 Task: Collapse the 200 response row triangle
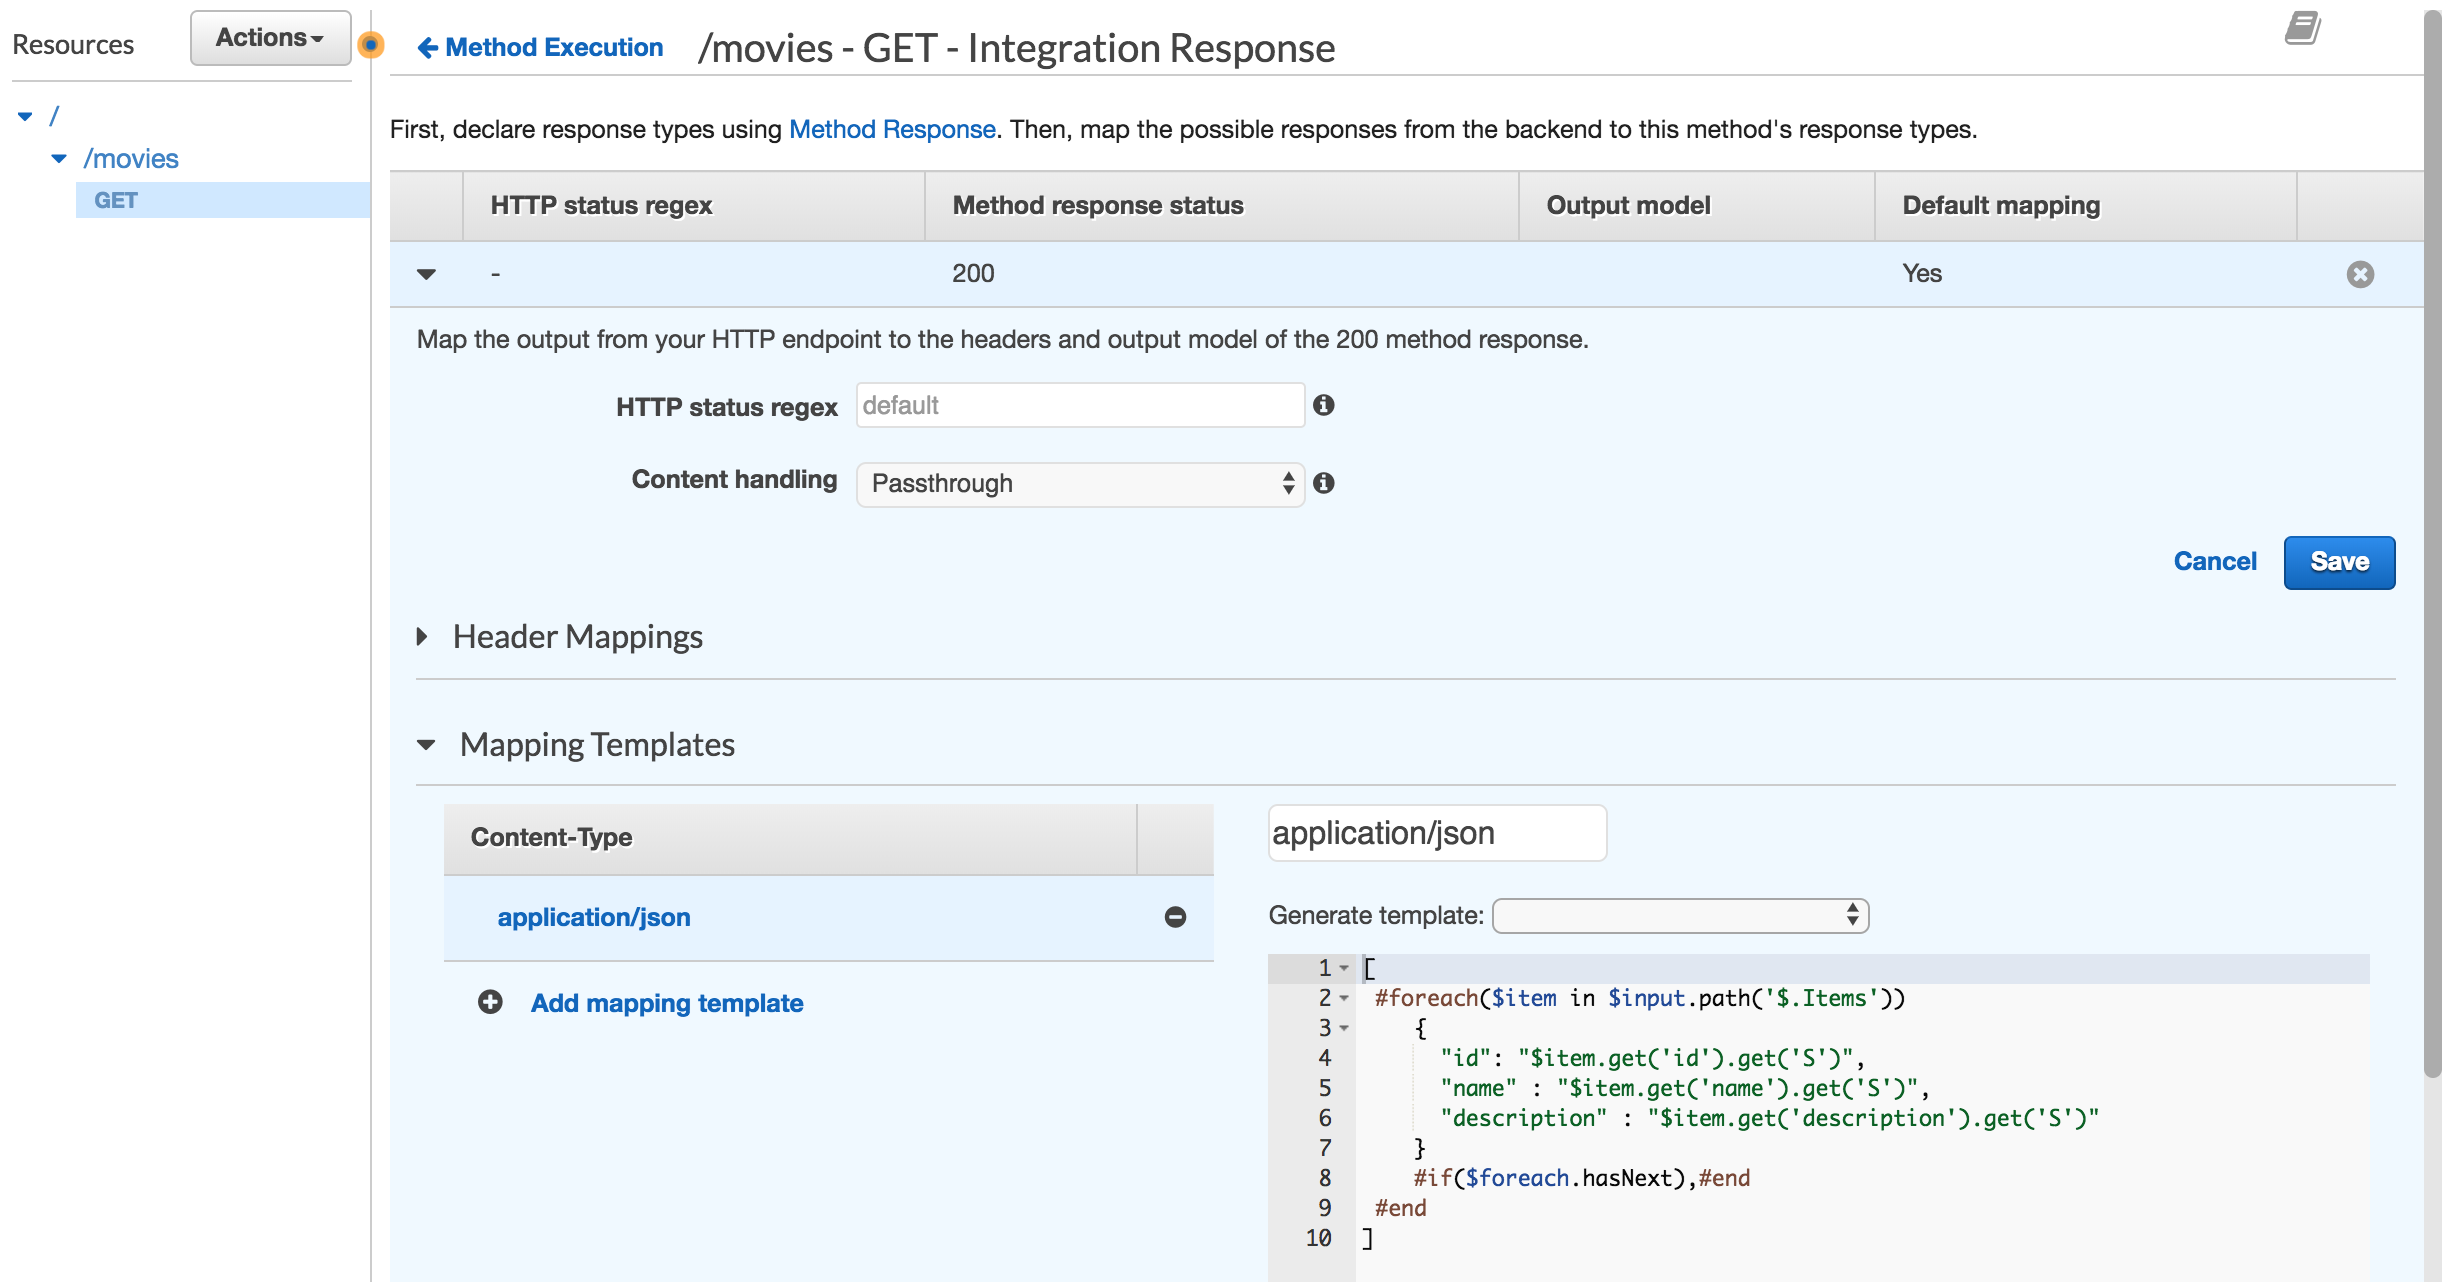424,274
